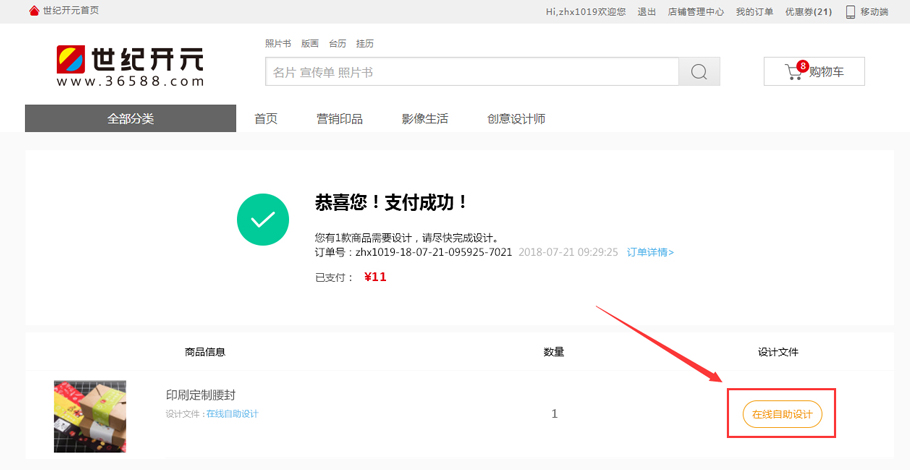Open the 首页 navigation tab

pyautogui.click(x=266, y=118)
